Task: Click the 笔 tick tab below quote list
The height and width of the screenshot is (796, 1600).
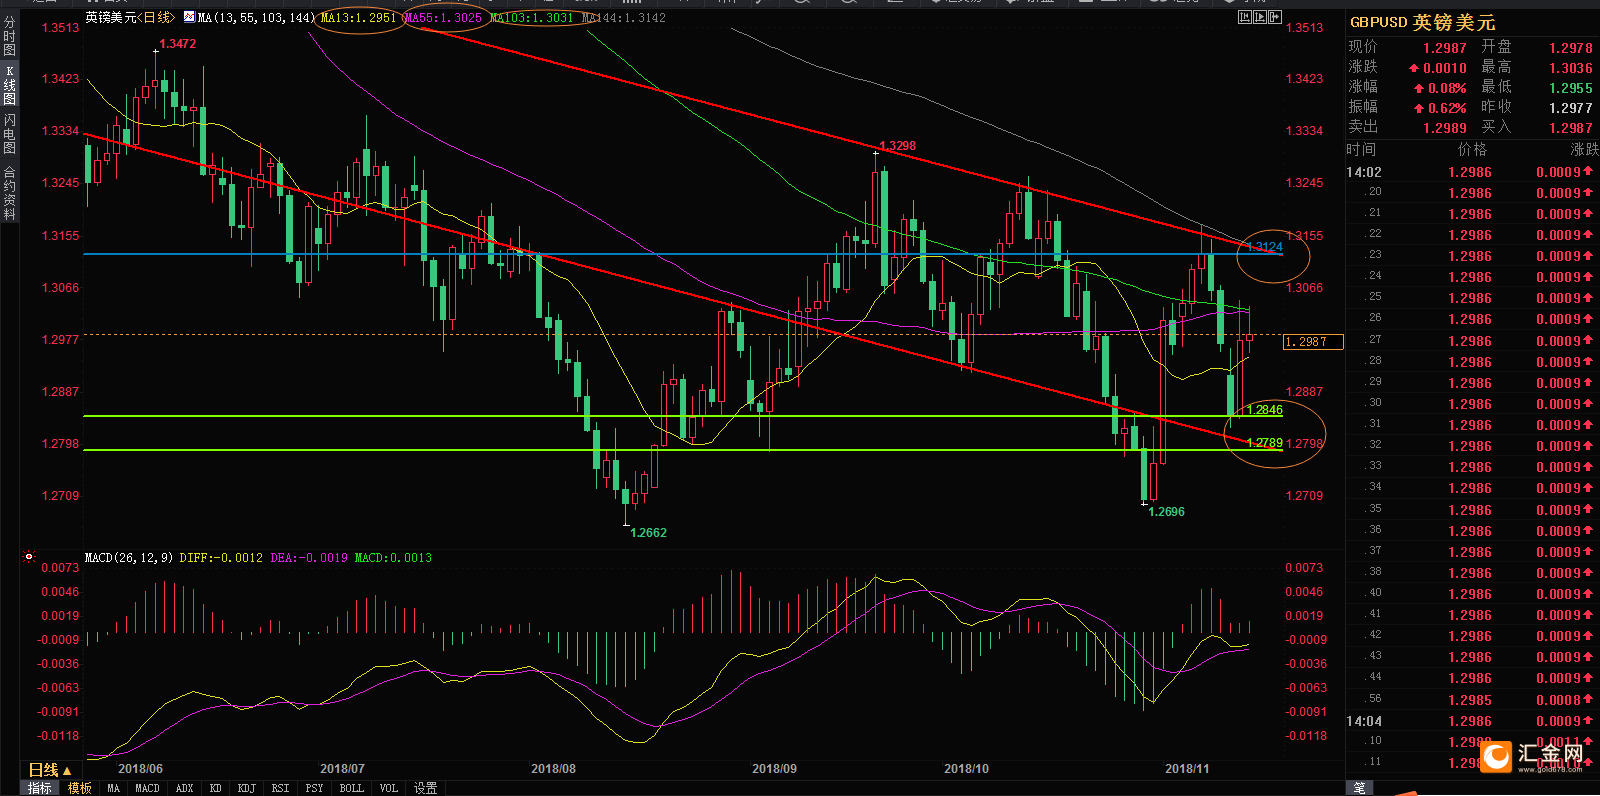Action: click(x=1359, y=788)
